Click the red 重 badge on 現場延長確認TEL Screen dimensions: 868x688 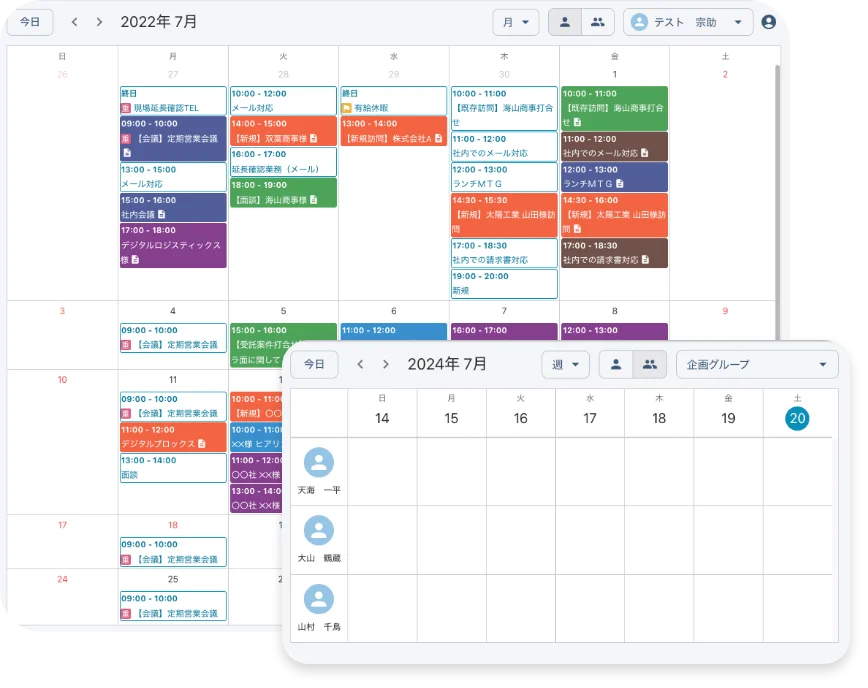126,108
